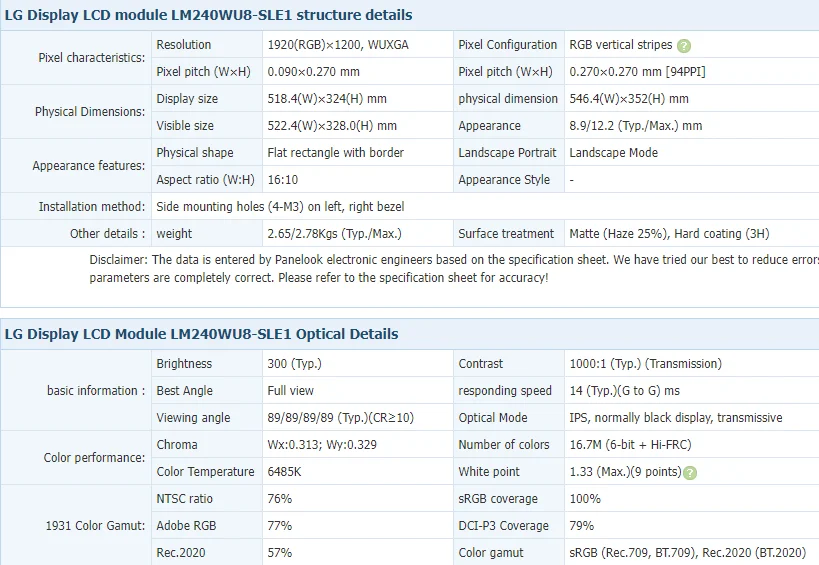Image resolution: width=819 pixels, height=565 pixels.
Task: Click the physical dimension value 546.4(W)×352(H) mm
Action: 629,99
